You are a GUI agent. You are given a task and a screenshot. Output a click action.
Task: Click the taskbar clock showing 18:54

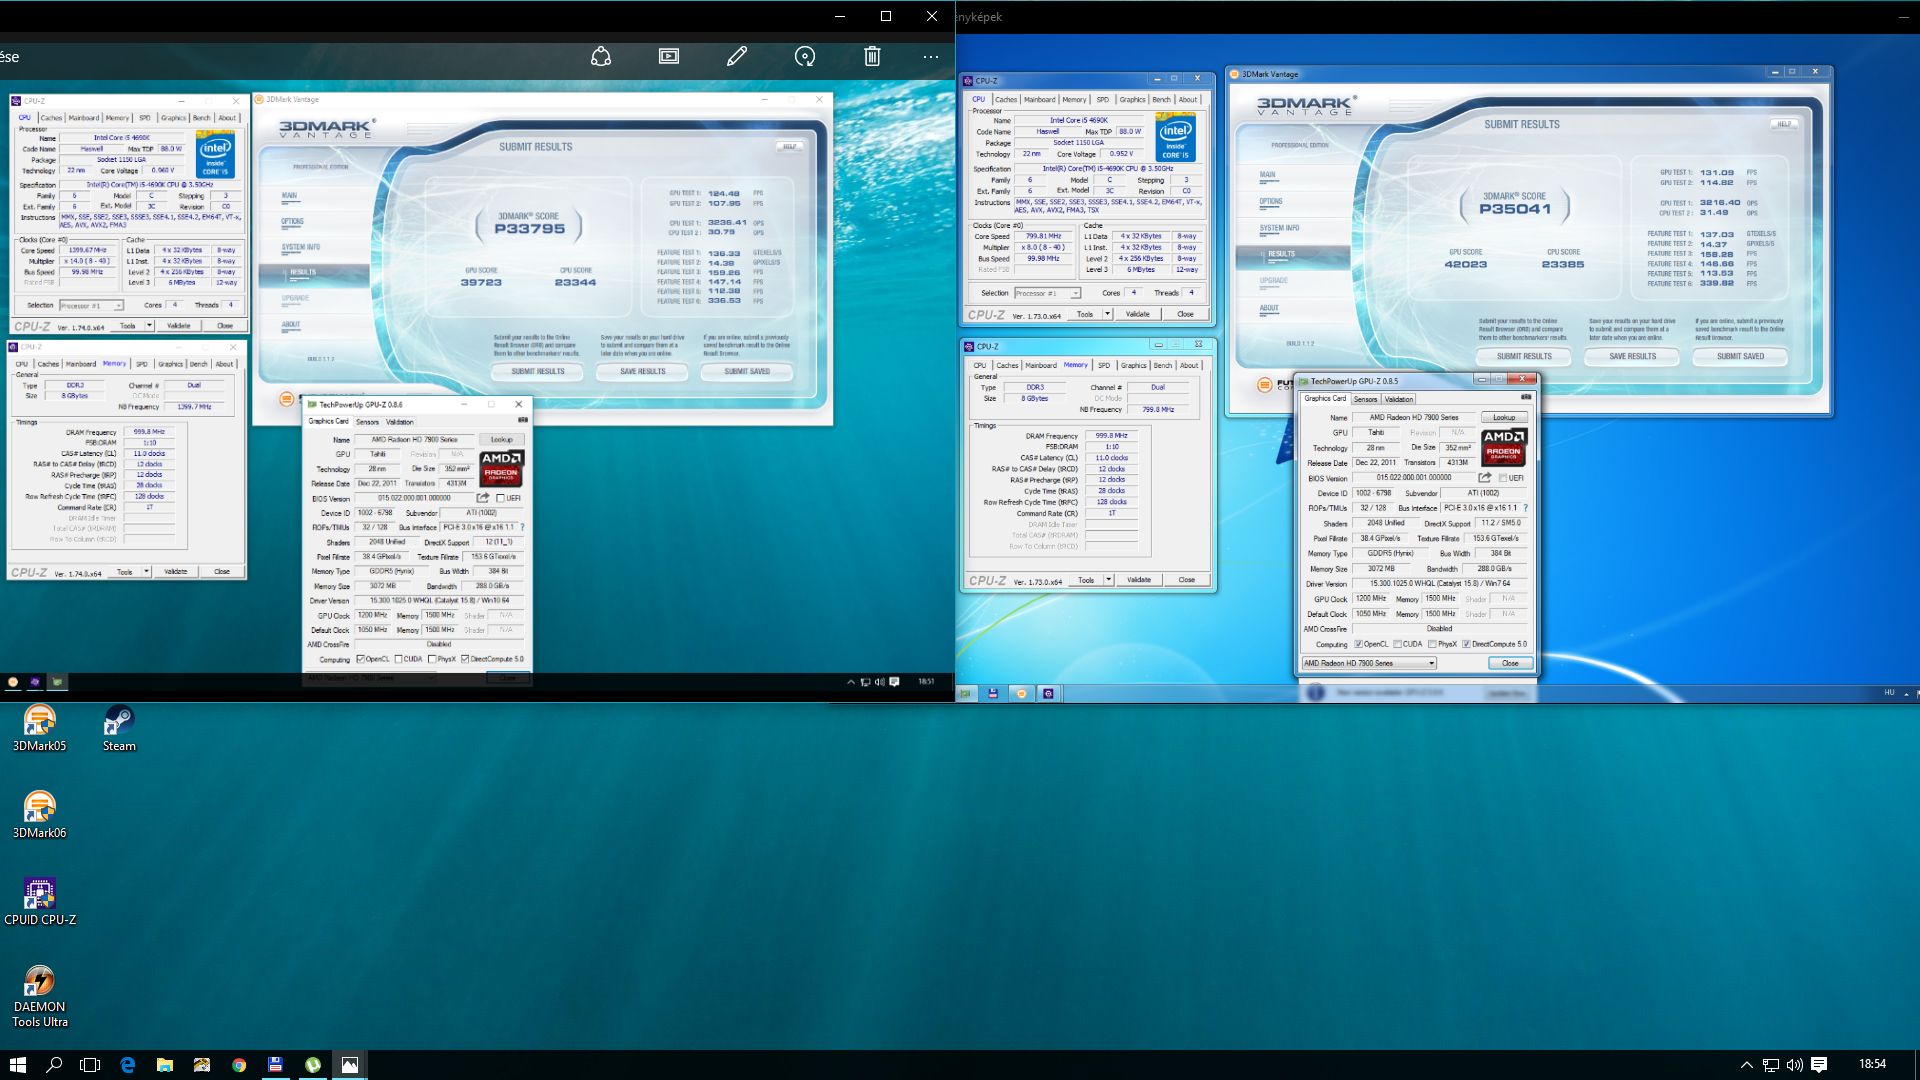(1872, 1064)
